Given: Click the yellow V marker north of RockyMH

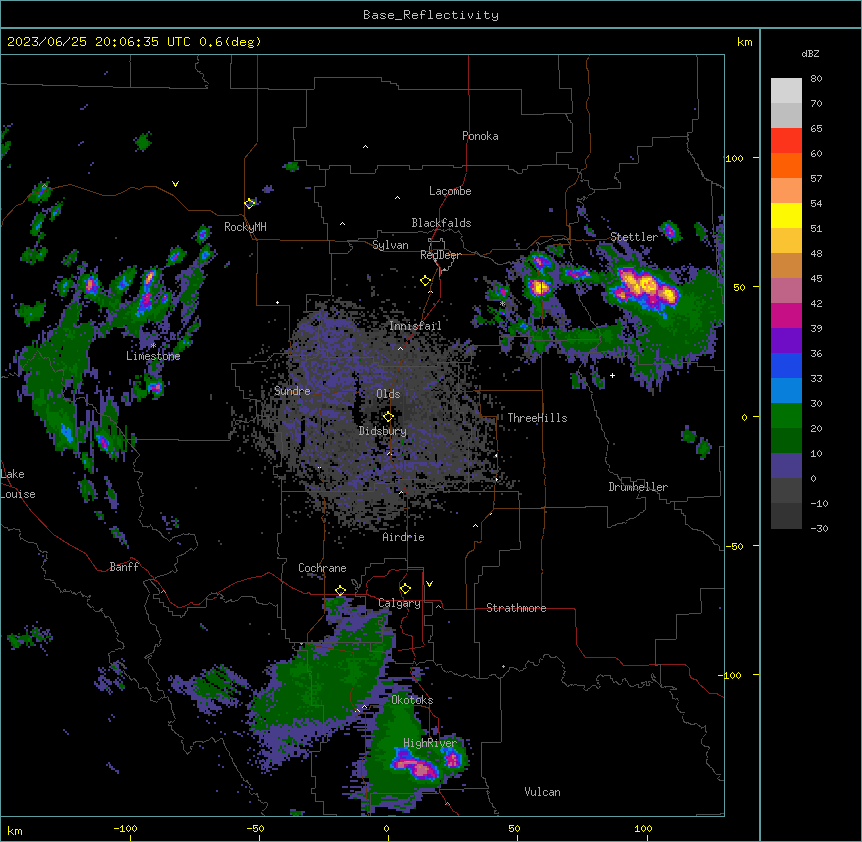Looking at the screenshot, I should pos(175,184).
